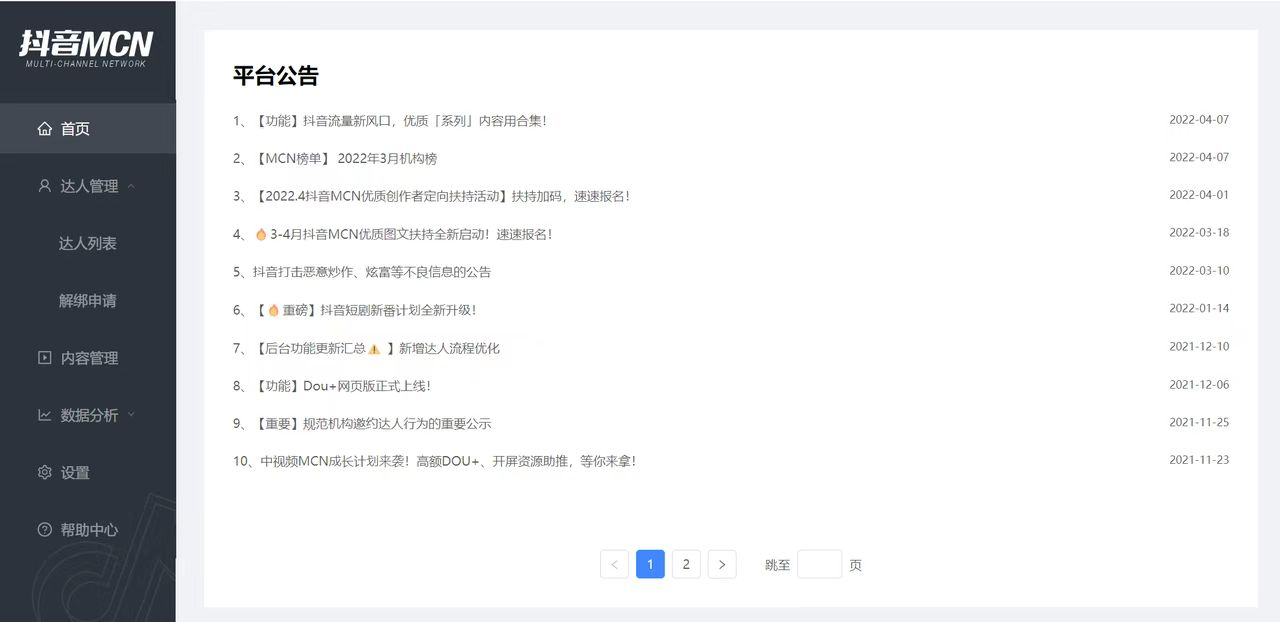Go to previous page arrow
1280x622 pixels.
pos(614,564)
